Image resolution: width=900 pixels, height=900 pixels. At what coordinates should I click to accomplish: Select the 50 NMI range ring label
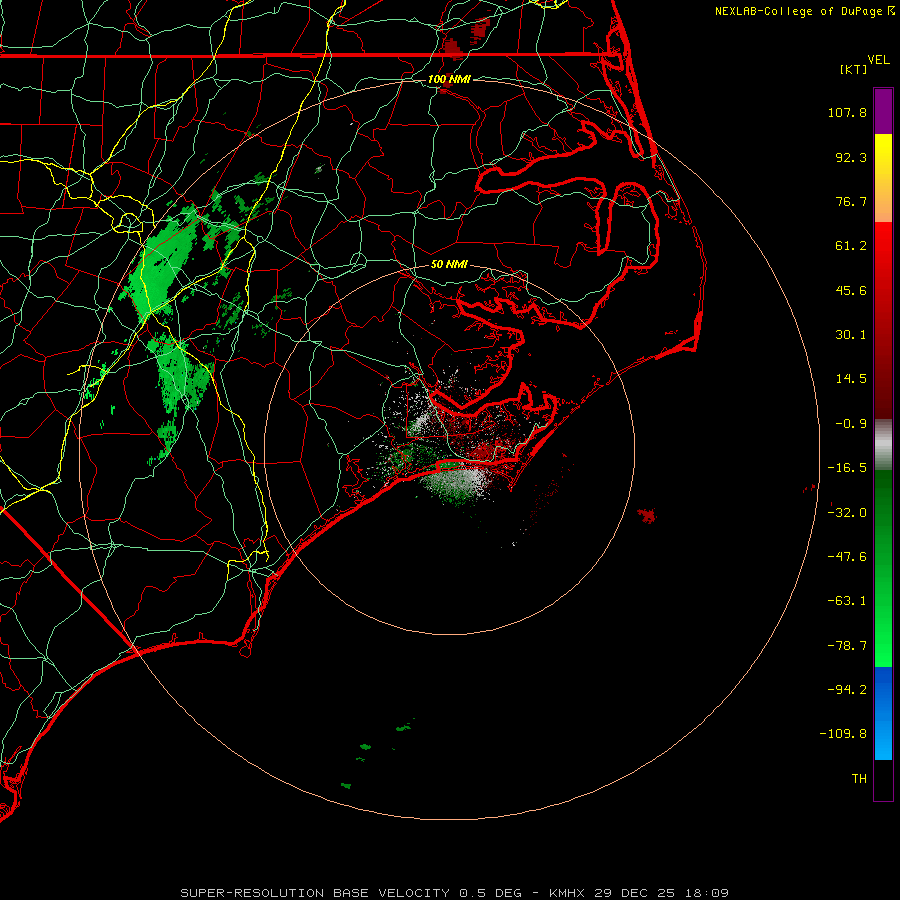click(449, 265)
